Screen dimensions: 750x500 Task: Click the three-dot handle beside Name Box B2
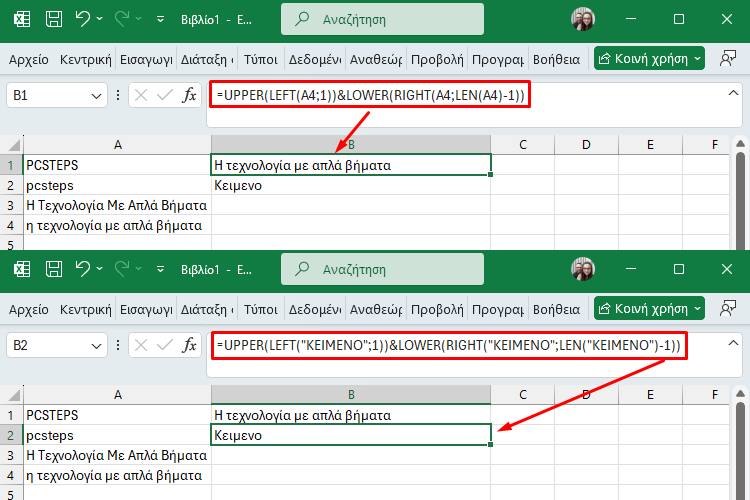click(x=118, y=345)
